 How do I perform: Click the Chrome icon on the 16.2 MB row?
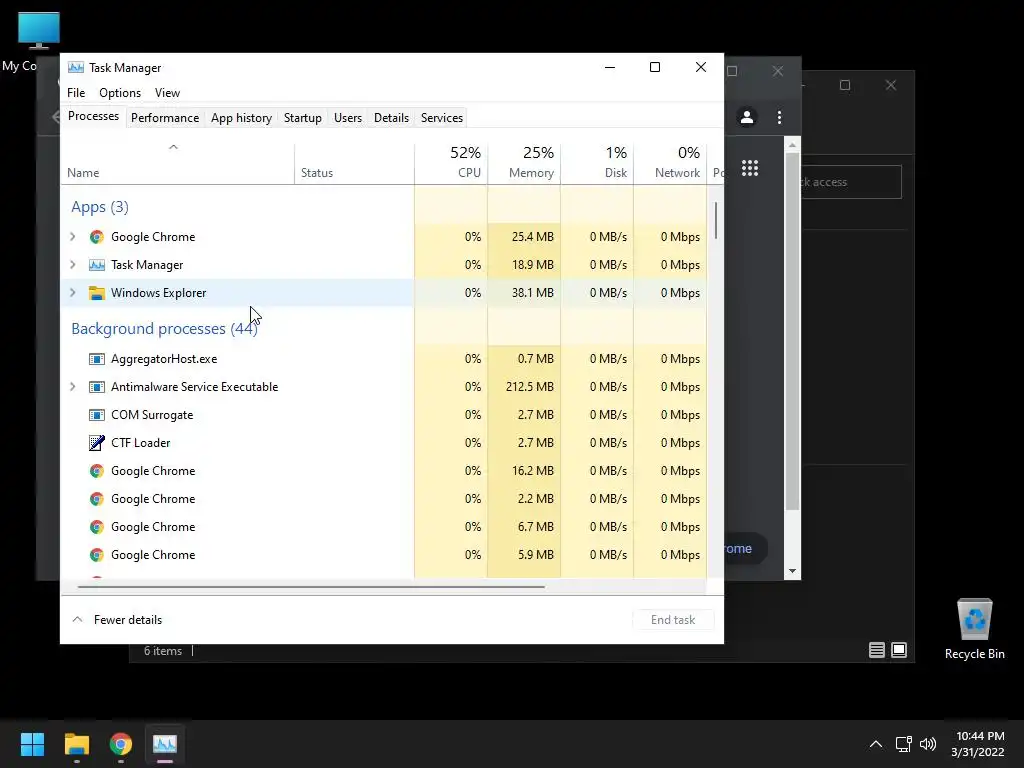97,471
